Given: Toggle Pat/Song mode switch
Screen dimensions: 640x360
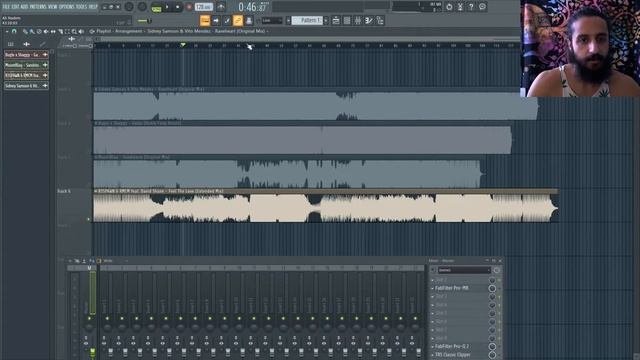Looking at the screenshot, I should click(156, 8).
